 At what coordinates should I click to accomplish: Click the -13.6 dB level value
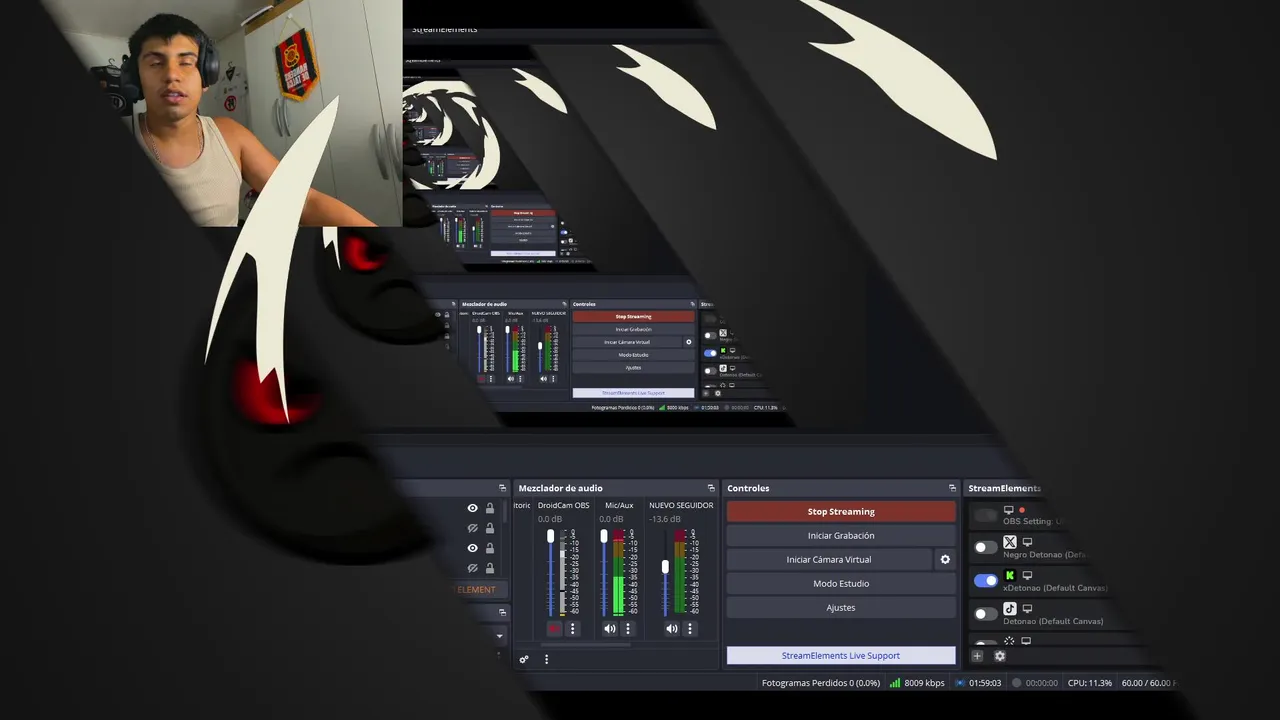pyautogui.click(x=665, y=519)
